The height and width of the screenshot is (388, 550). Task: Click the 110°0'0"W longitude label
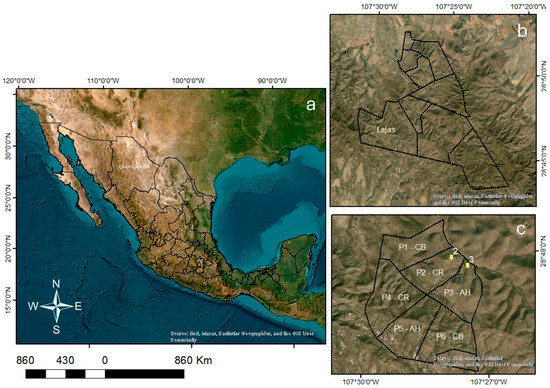103,81
